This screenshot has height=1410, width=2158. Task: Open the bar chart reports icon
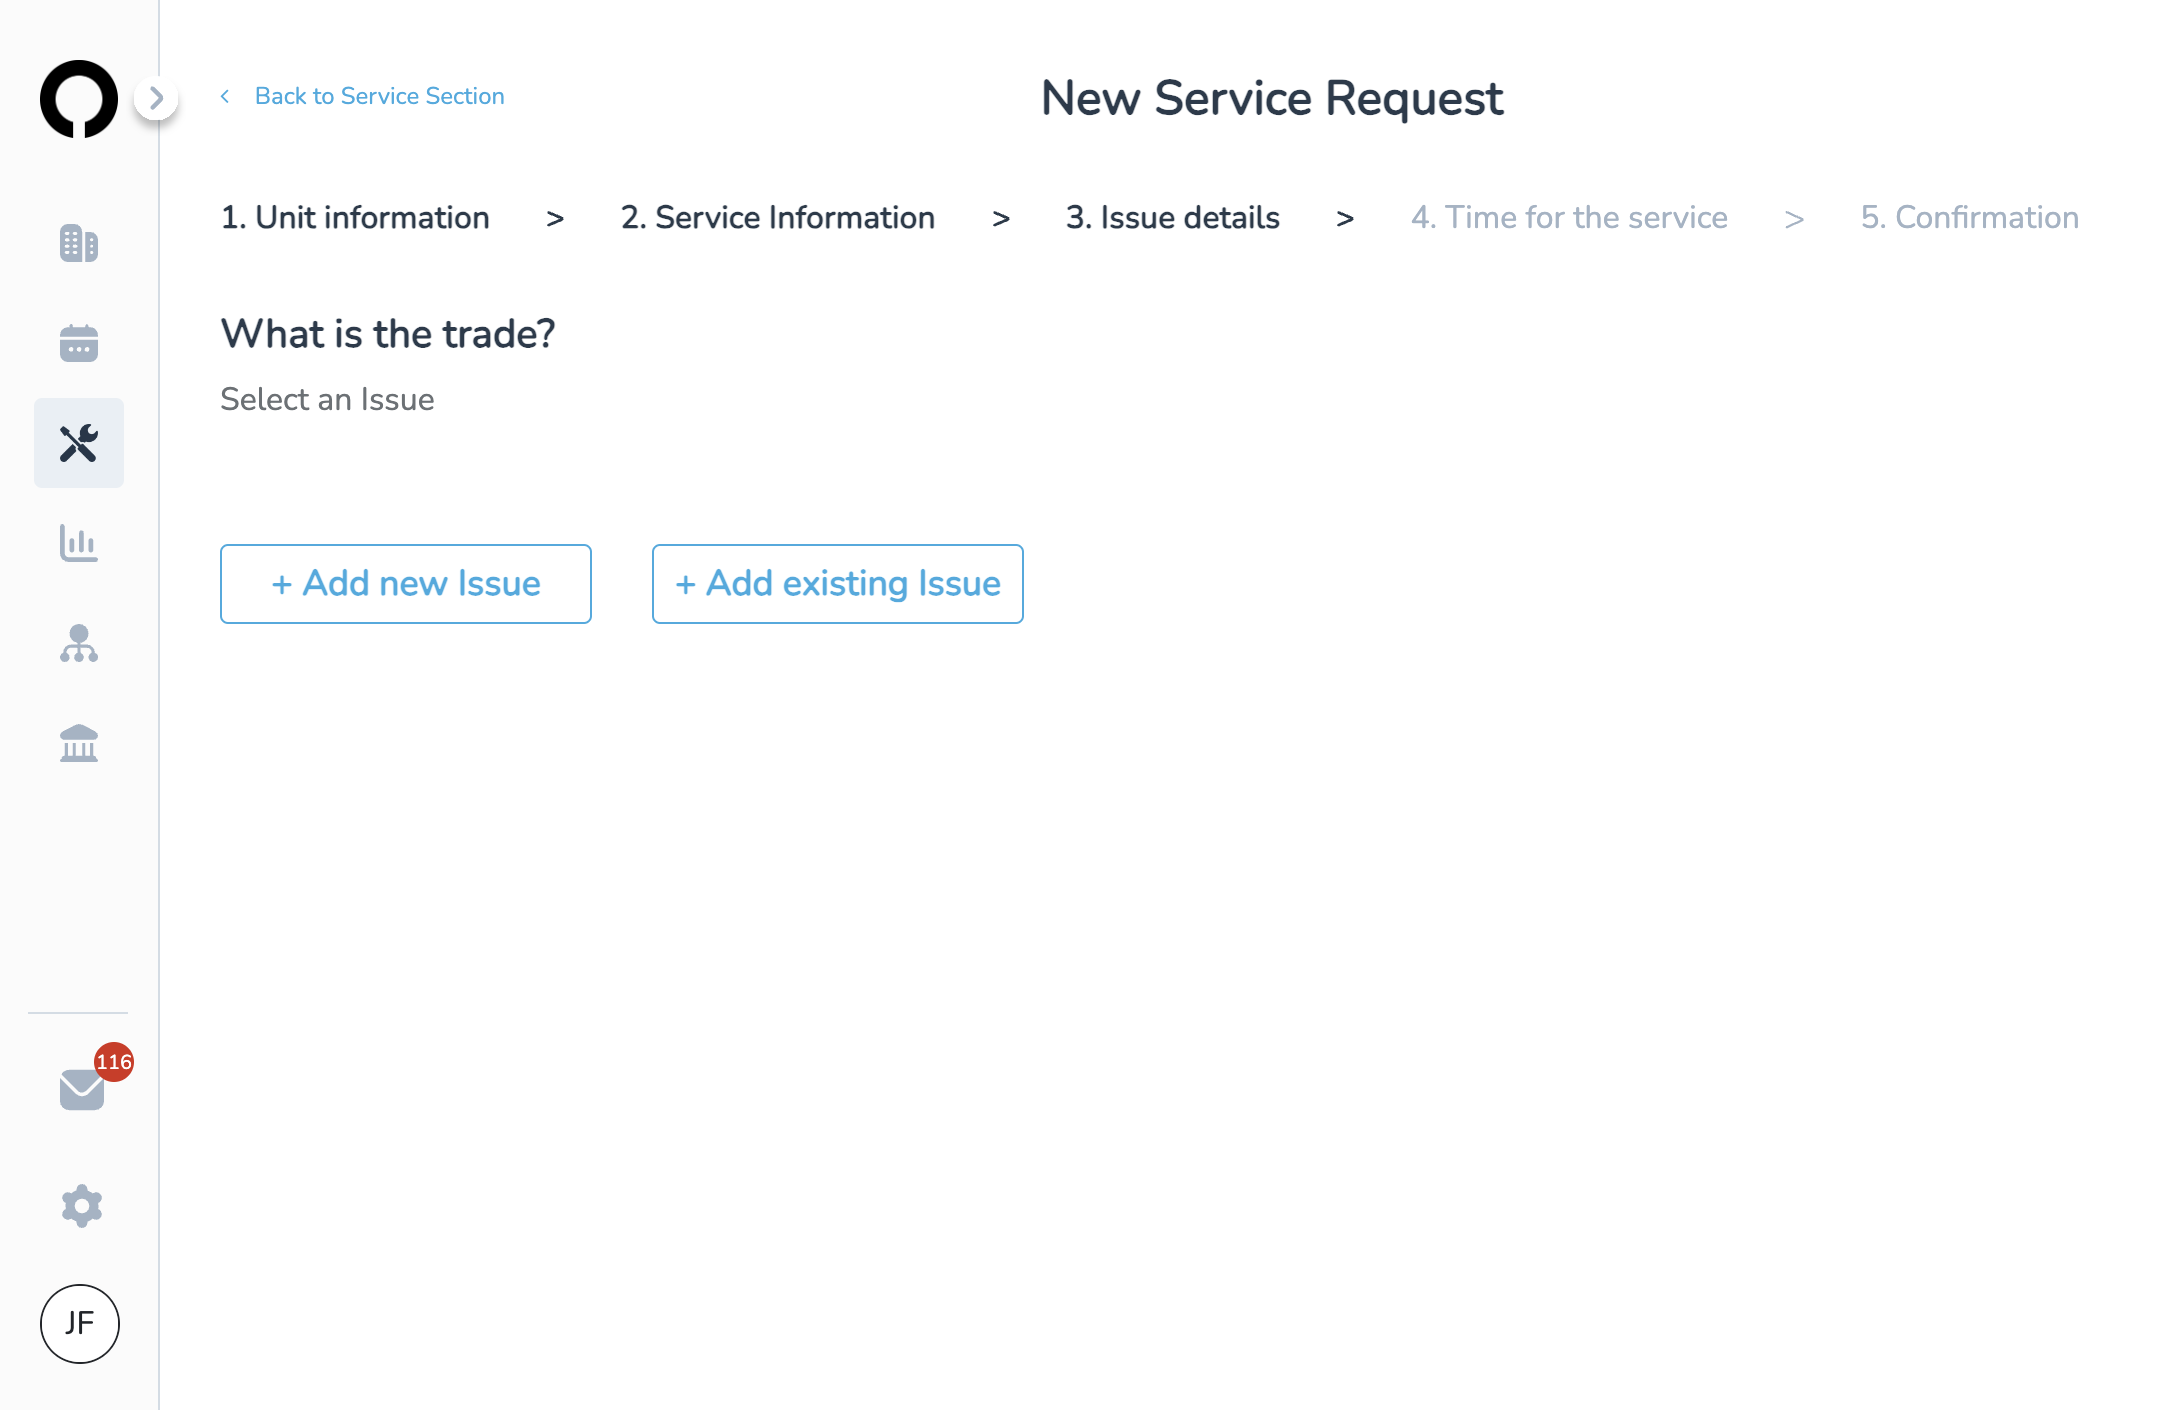click(x=79, y=543)
